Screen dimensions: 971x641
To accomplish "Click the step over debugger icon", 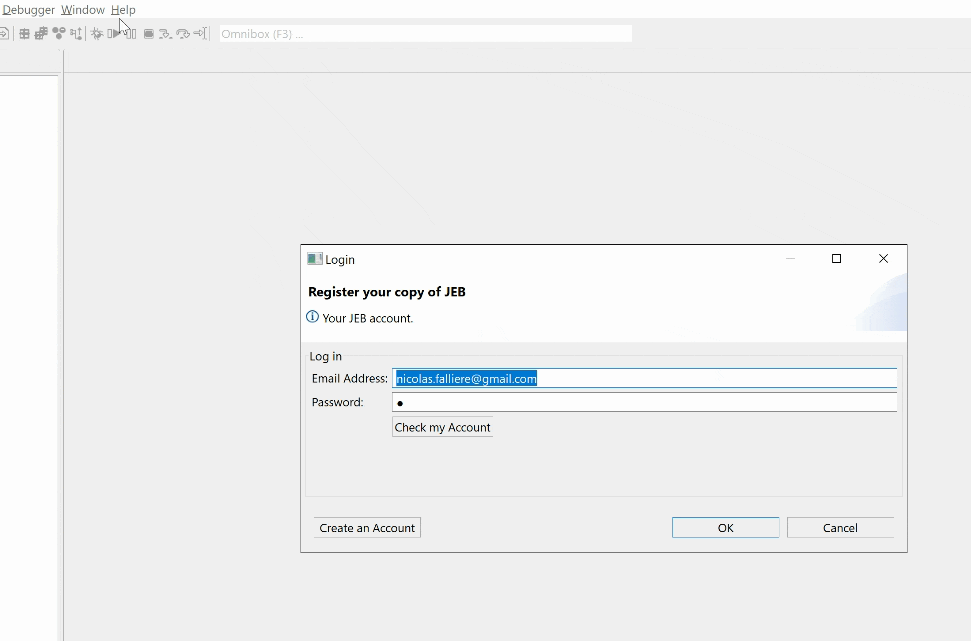I will click(x=183, y=34).
